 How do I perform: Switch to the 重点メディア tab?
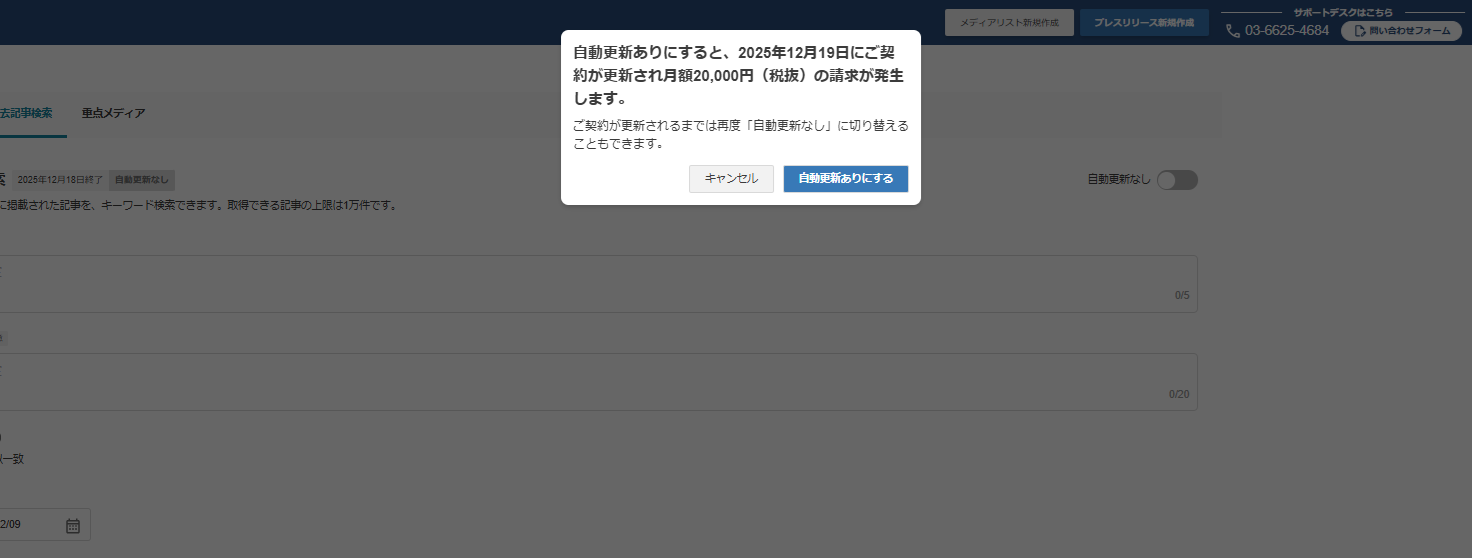click(x=114, y=113)
